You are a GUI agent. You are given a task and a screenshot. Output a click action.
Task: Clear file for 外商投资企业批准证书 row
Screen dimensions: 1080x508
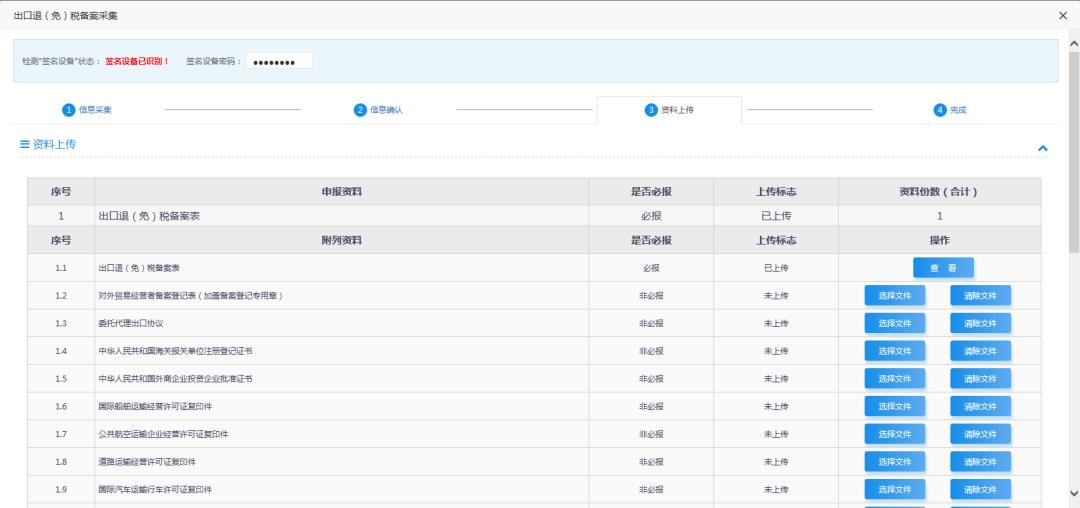(980, 379)
